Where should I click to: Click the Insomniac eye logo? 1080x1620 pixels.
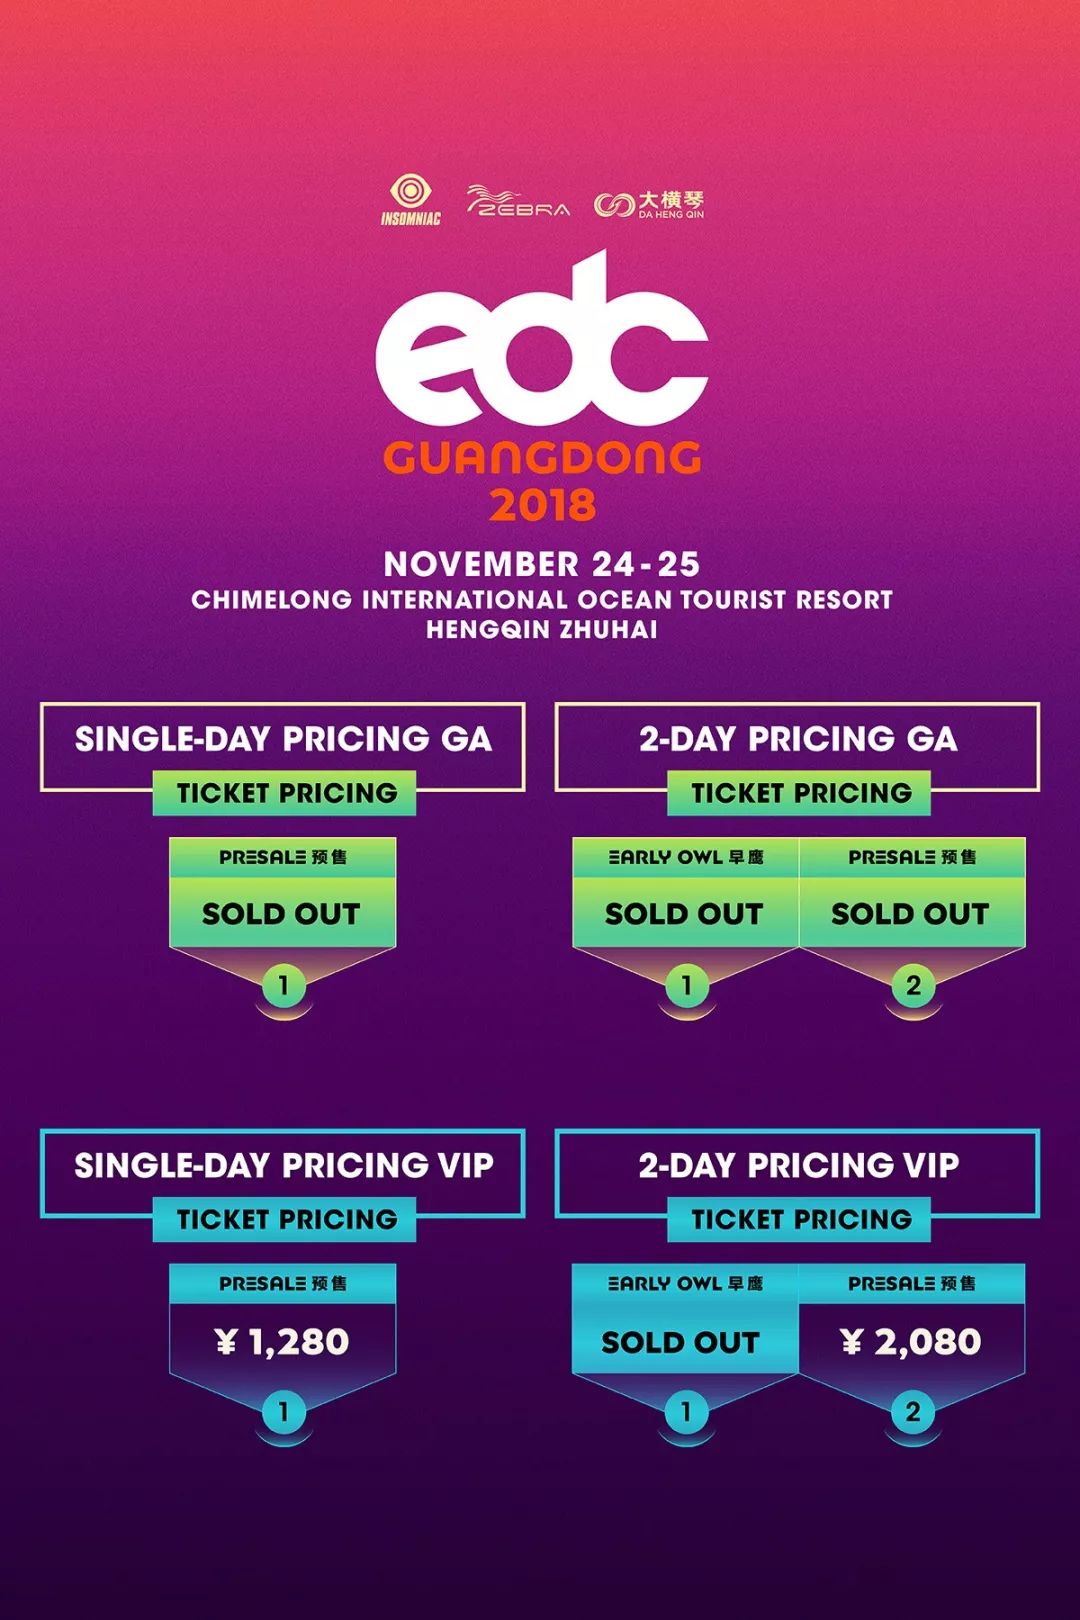pyautogui.click(x=410, y=200)
